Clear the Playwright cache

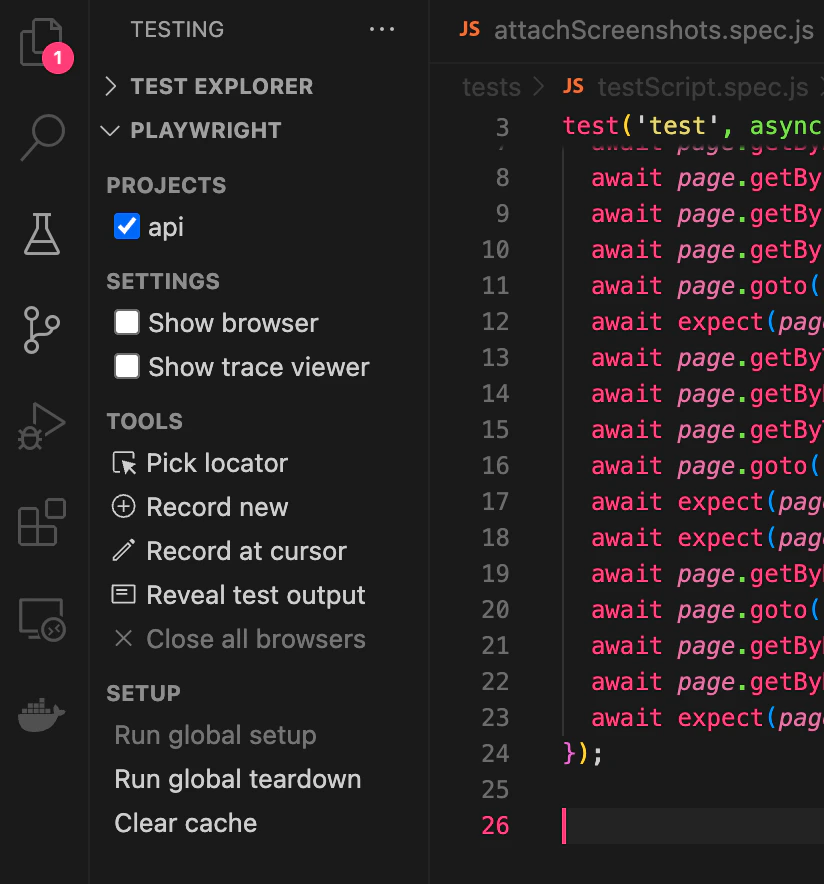[185, 823]
